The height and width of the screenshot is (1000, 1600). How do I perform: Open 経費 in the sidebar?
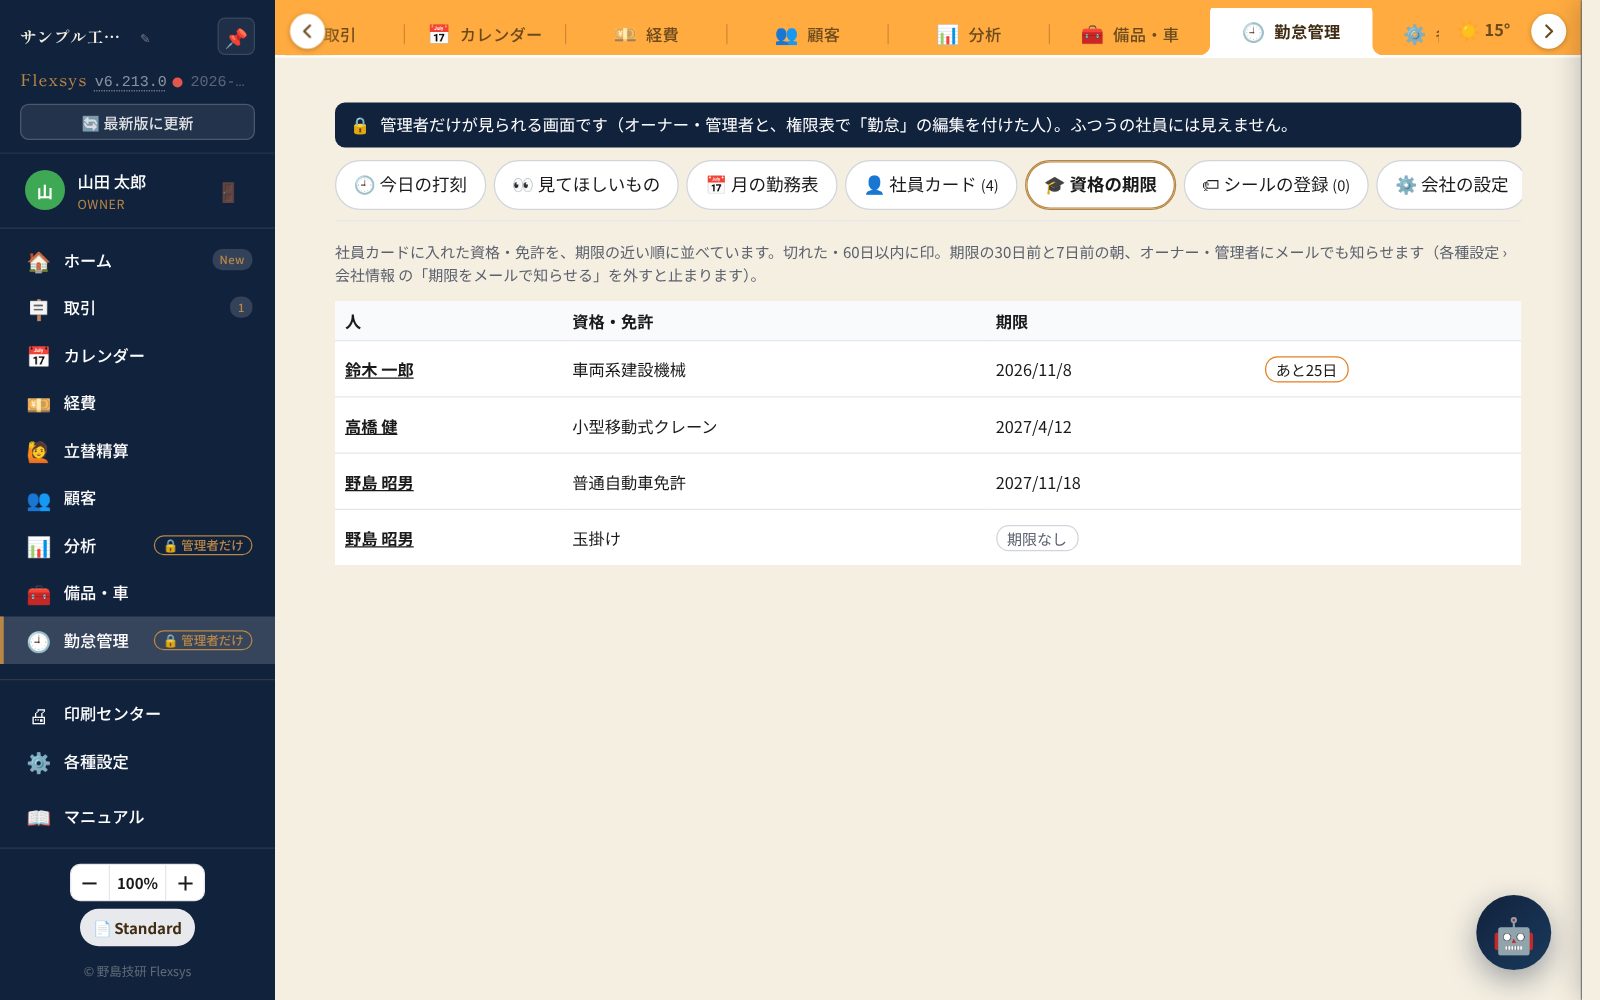tap(137, 403)
